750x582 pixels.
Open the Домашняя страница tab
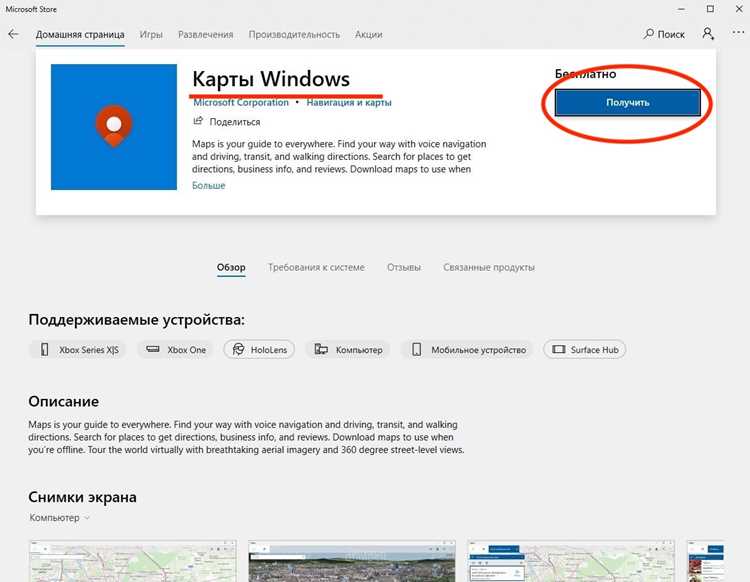[80, 34]
